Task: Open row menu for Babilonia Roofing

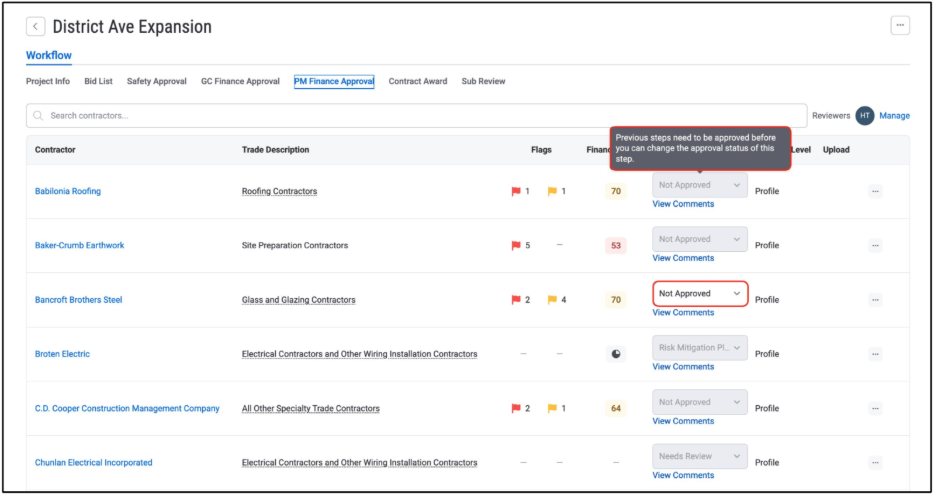Action: (875, 192)
